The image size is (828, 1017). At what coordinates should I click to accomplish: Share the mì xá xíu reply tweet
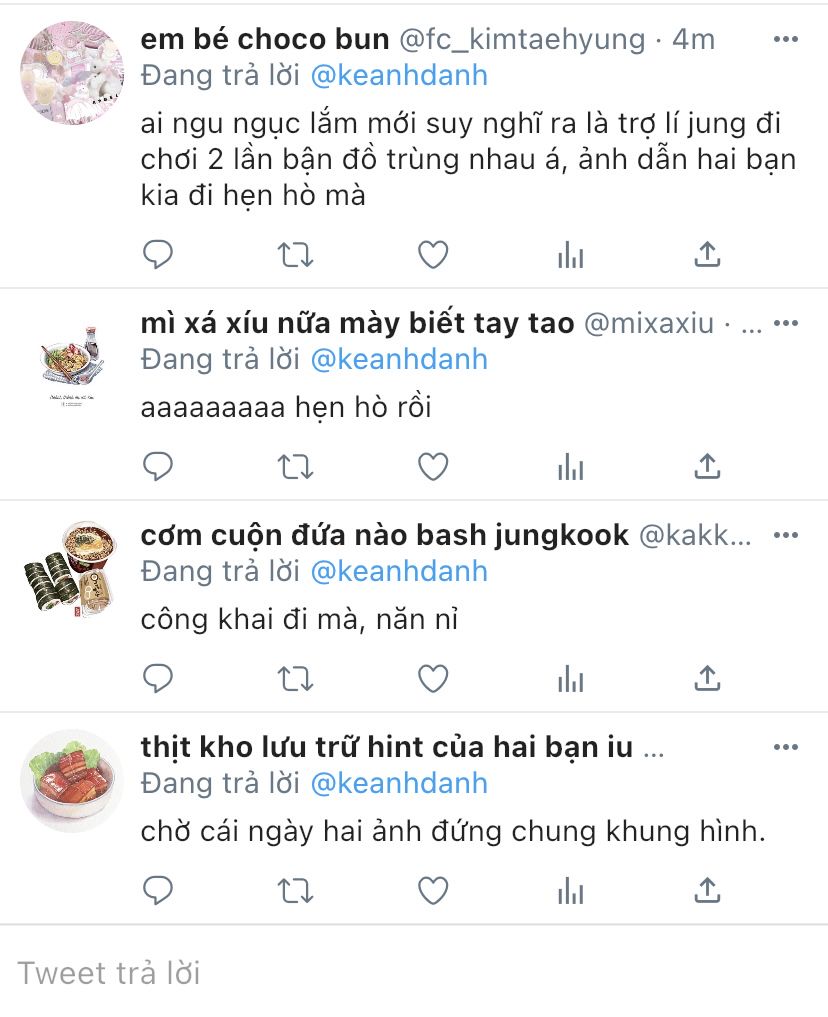point(707,466)
